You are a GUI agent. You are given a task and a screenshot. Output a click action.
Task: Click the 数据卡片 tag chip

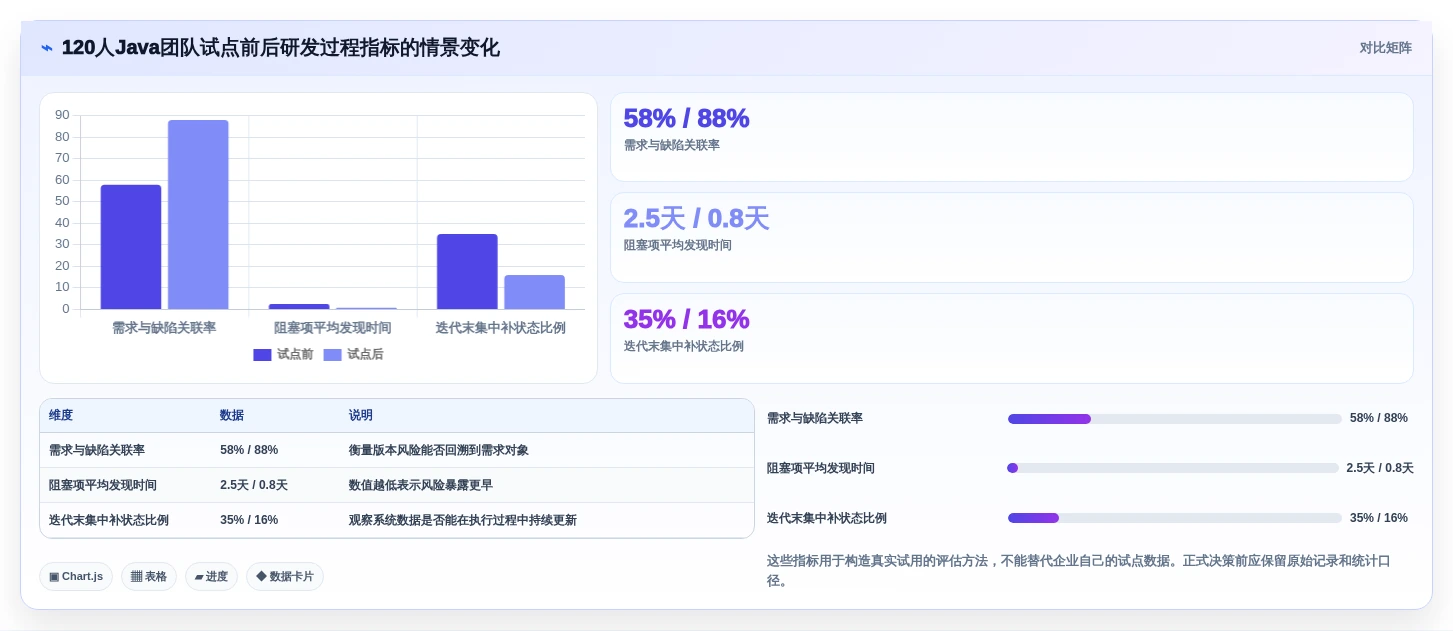[285, 576]
